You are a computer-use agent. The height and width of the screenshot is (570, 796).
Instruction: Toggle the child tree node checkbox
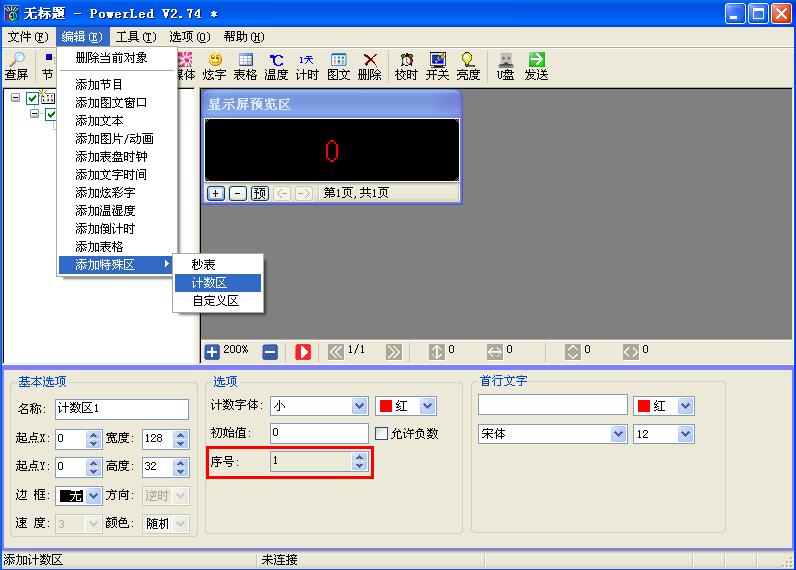click(51, 115)
